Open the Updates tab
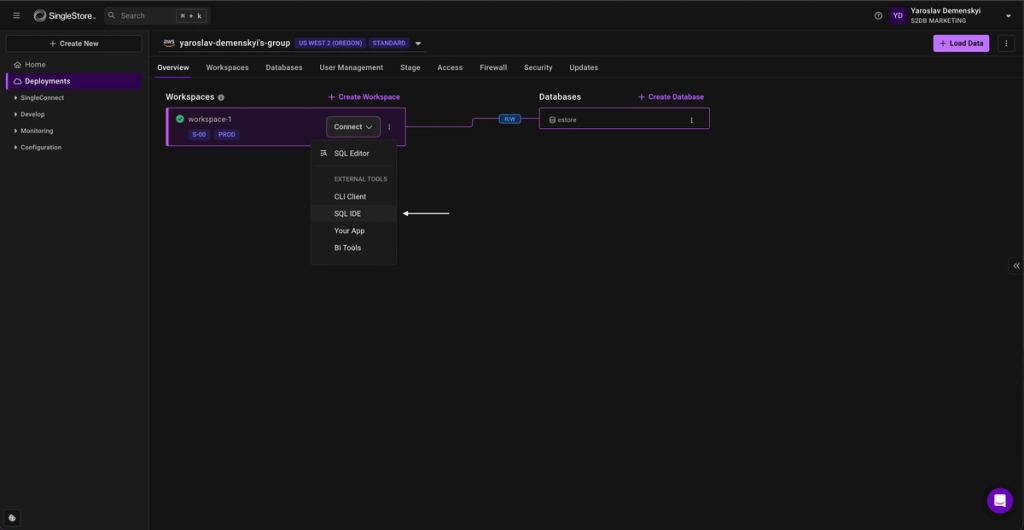 click(x=584, y=67)
